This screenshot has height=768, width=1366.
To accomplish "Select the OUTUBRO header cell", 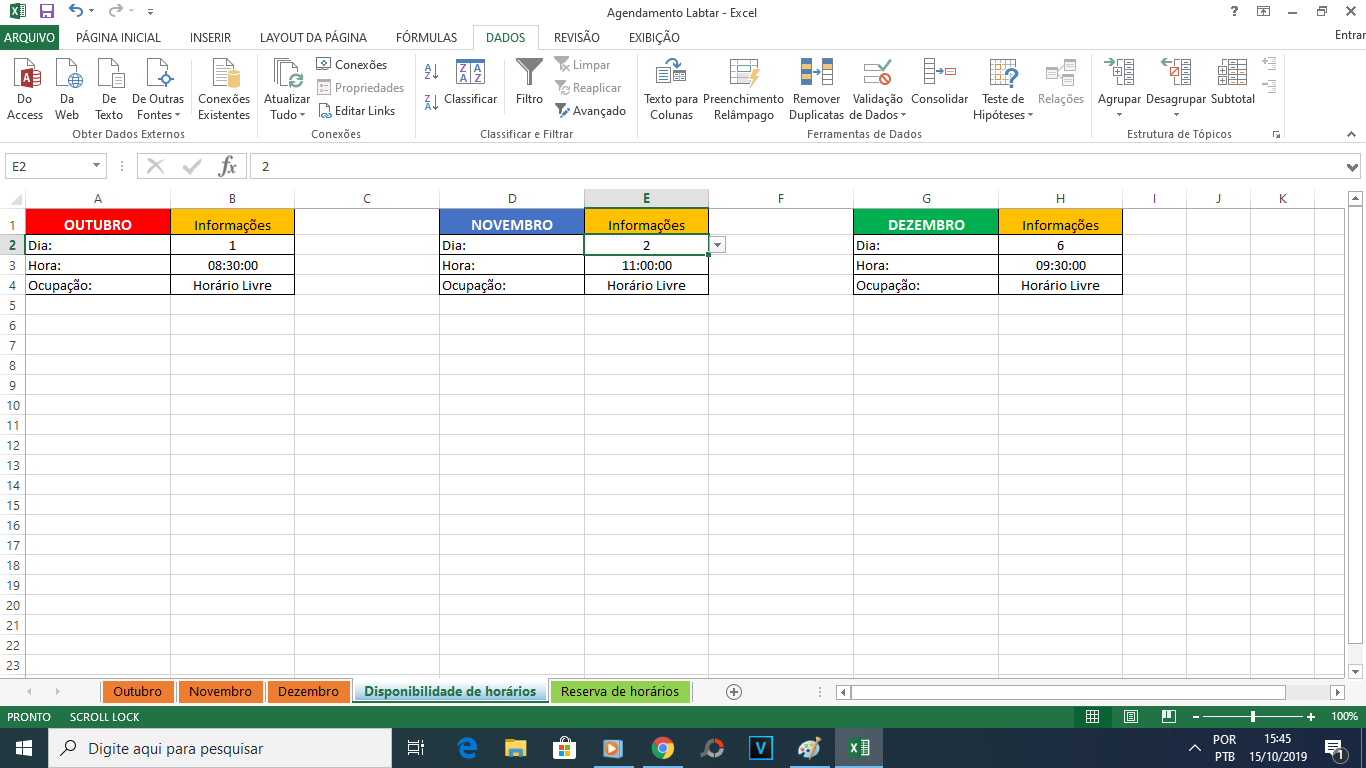I will click(98, 225).
